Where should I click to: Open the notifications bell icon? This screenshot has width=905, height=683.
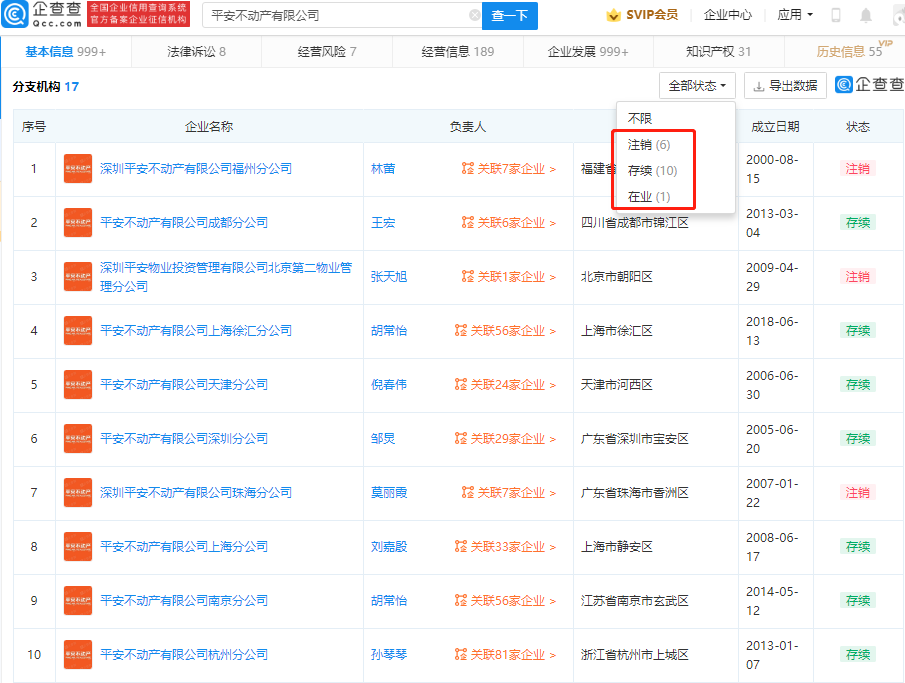pyautogui.click(x=866, y=16)
